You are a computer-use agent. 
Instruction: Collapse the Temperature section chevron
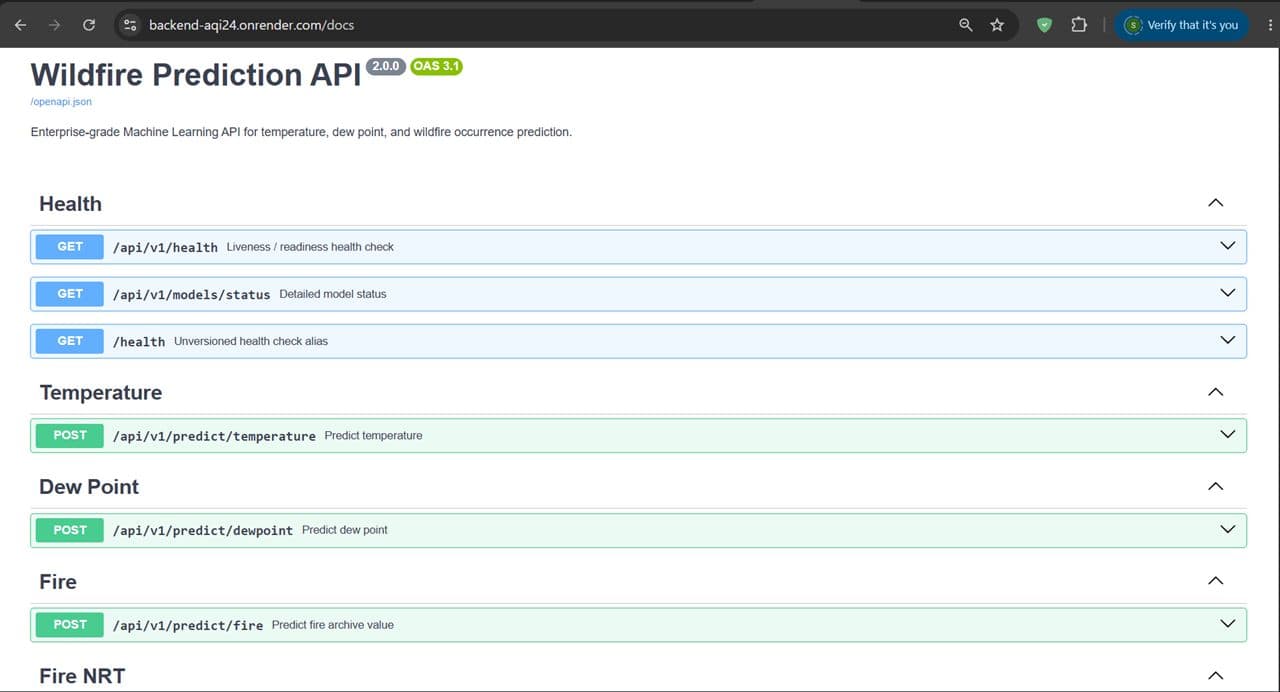tap(1216, 392)
